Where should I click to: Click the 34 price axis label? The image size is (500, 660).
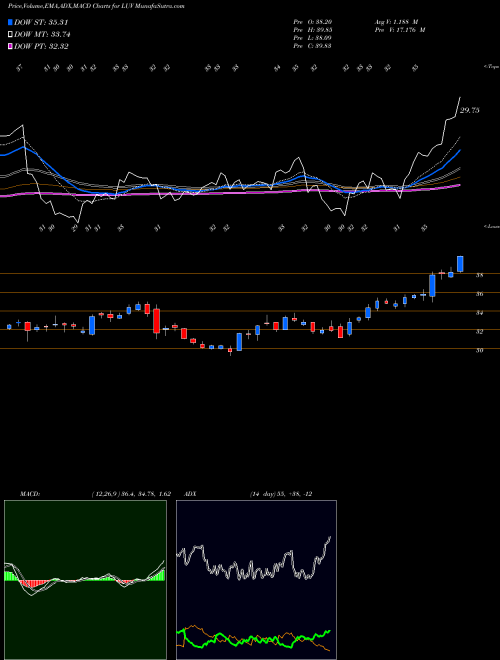click(479, 313)
